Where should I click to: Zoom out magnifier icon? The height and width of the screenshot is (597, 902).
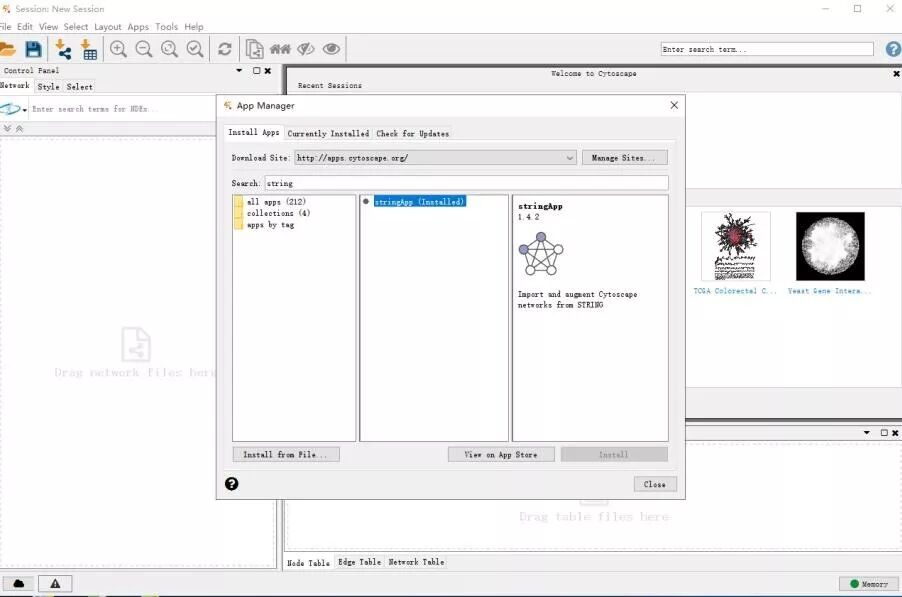(144, 49)
